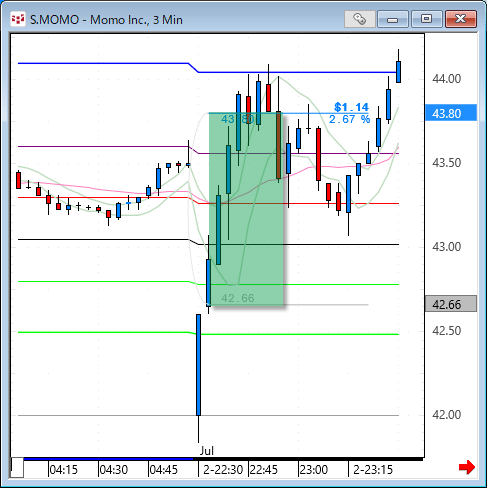This screenshot has height=488, width=487.
Task: Click the 22:45 time axis label
Action: pos(264,470)
